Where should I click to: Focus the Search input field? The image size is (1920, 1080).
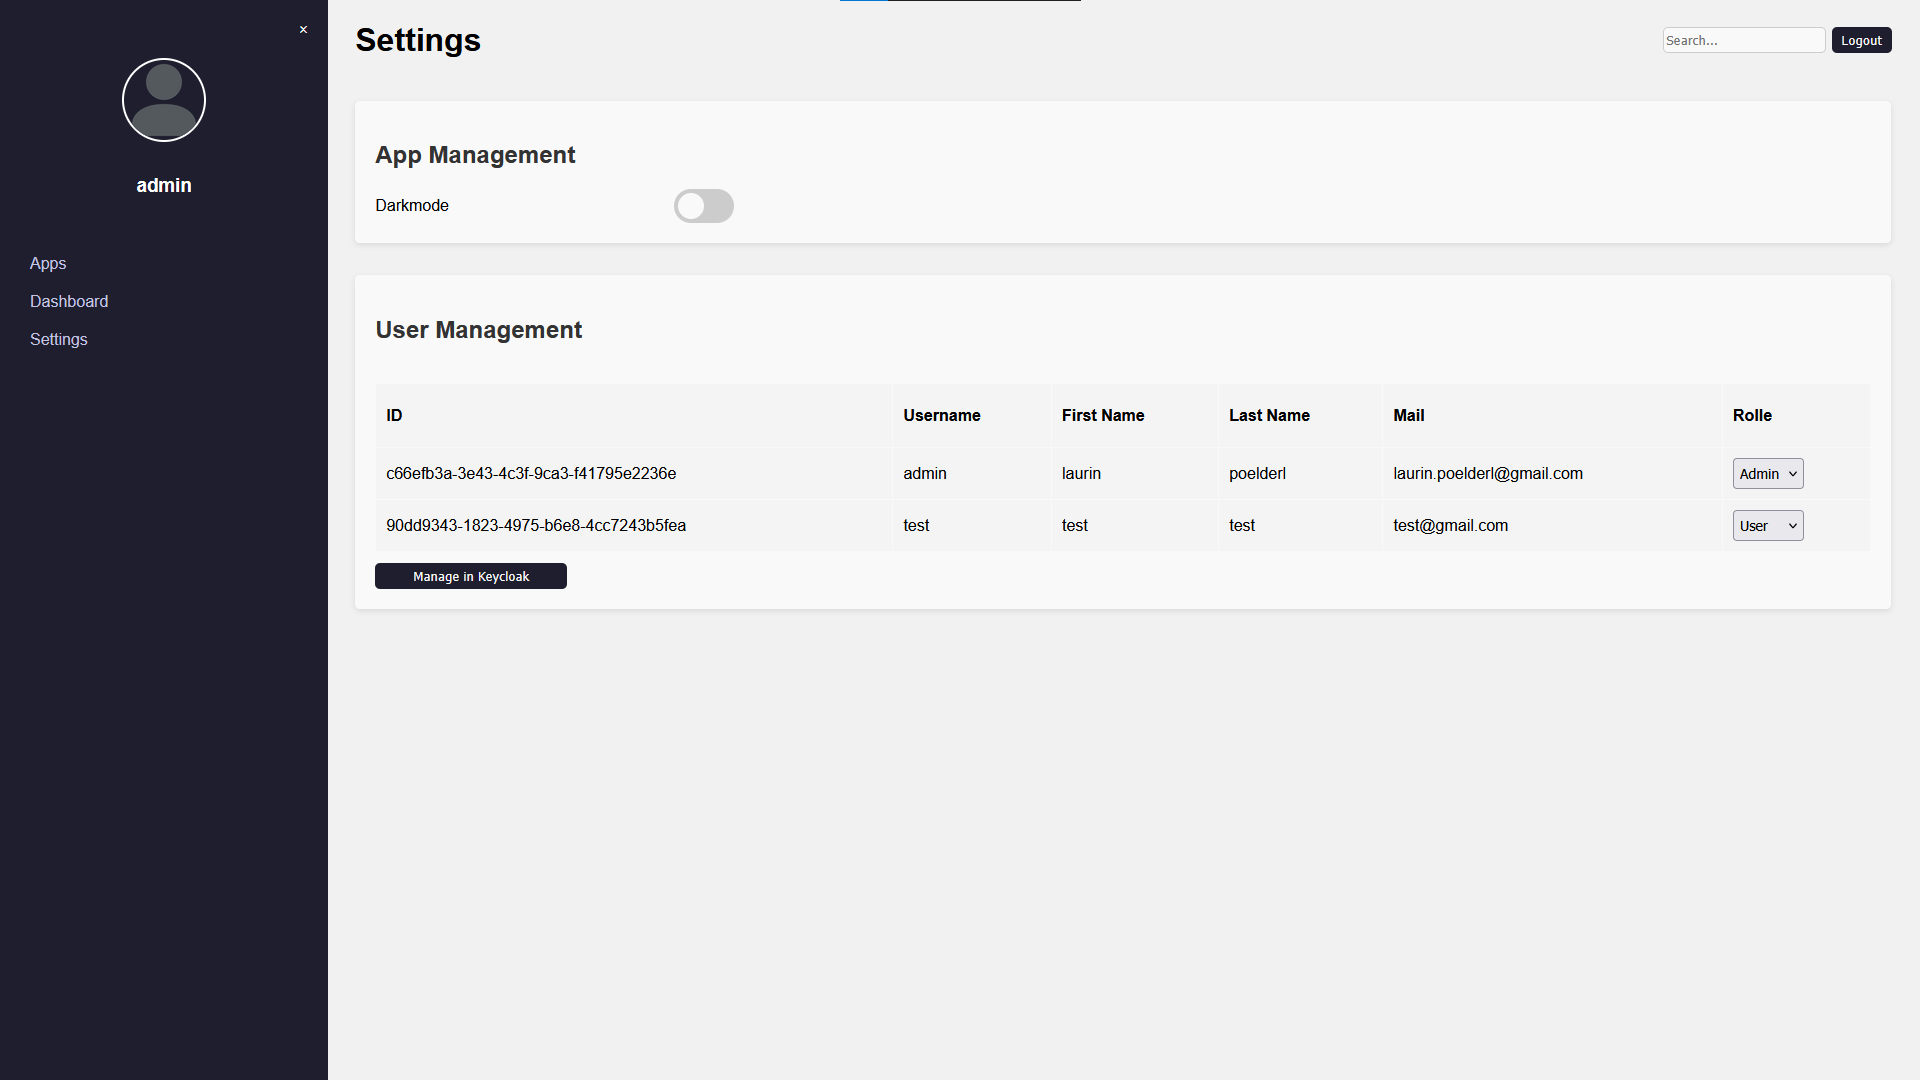pyautogui.click(x=1743, y=40)
